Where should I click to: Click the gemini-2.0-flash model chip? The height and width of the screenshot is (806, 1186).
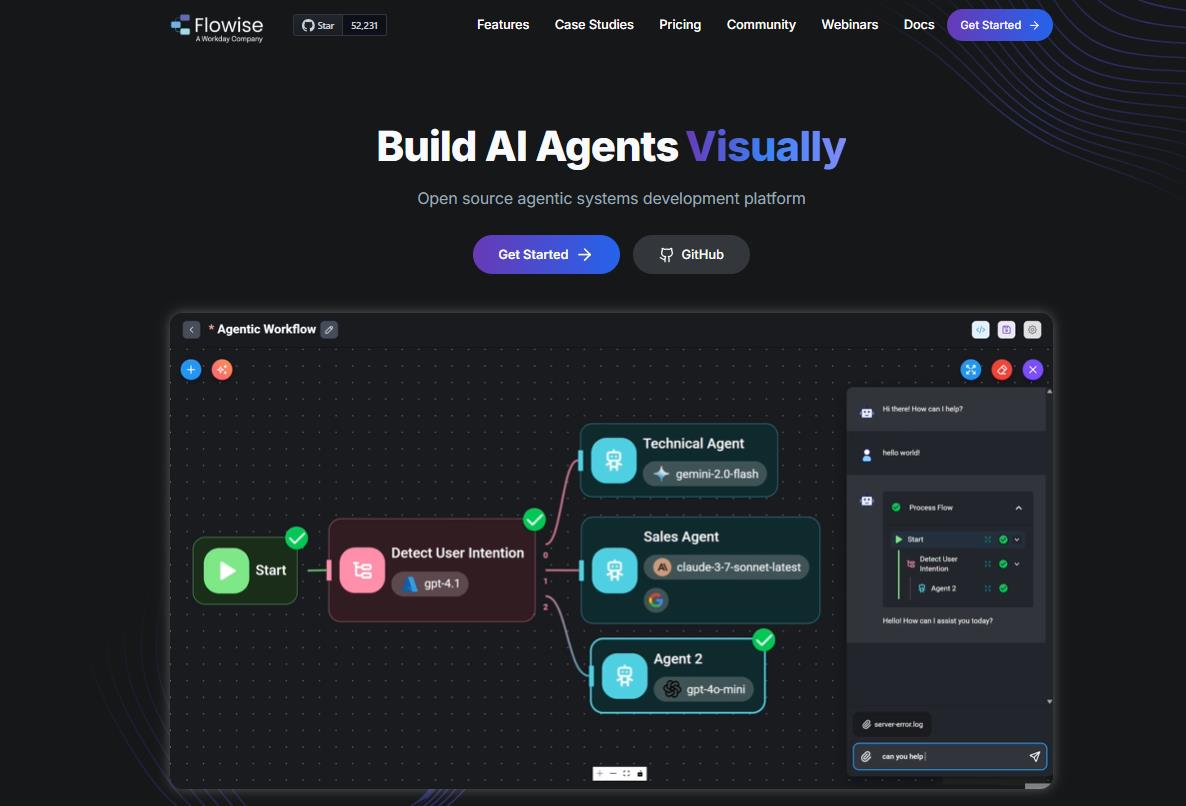pyautogui.click(x=705, y=474)
